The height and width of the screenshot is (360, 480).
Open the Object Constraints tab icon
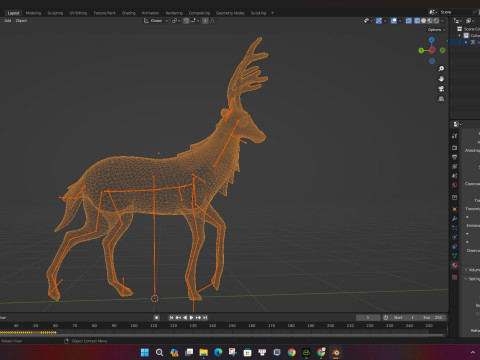(454, 247)
